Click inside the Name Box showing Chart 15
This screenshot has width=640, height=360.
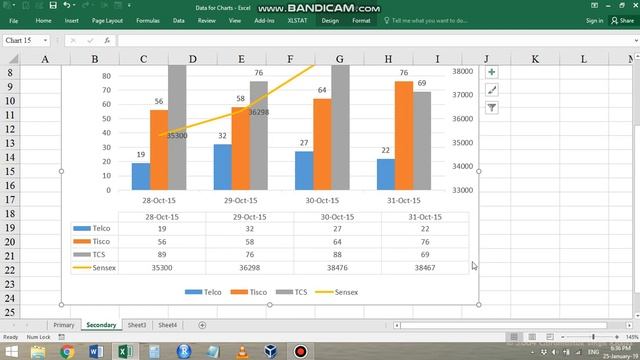(22, 40)
